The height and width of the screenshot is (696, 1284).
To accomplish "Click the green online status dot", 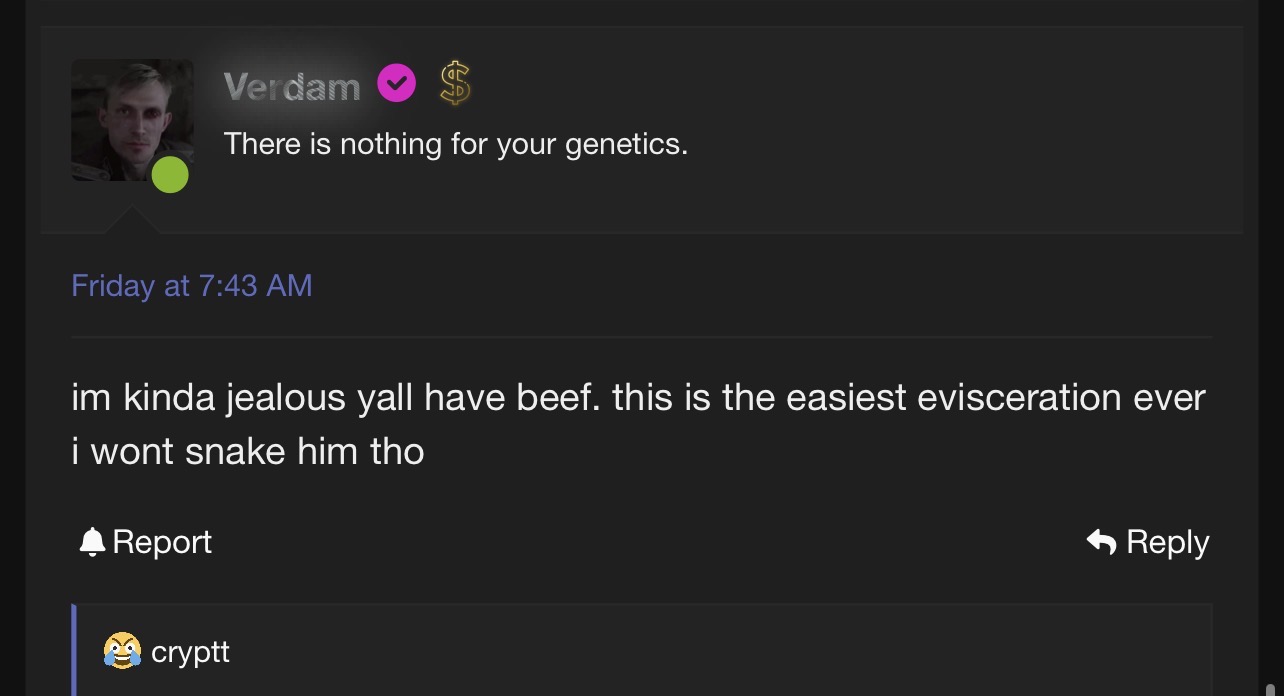I will [x=170, y=174].
